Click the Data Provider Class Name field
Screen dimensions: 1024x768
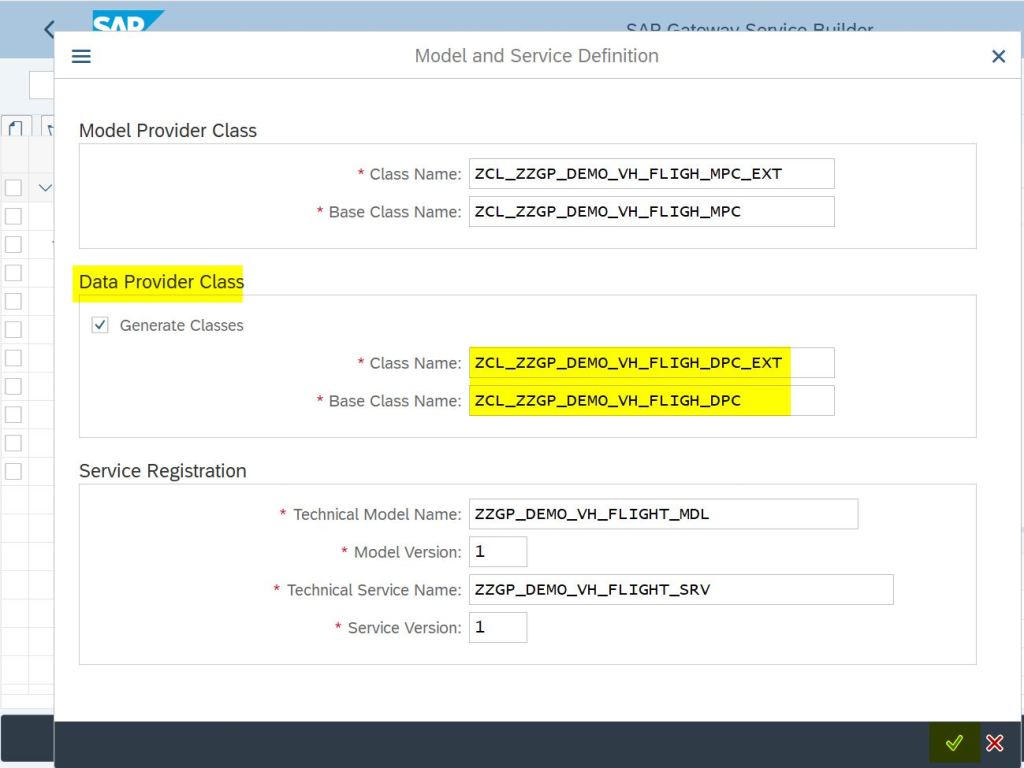(x=651, y=363)
